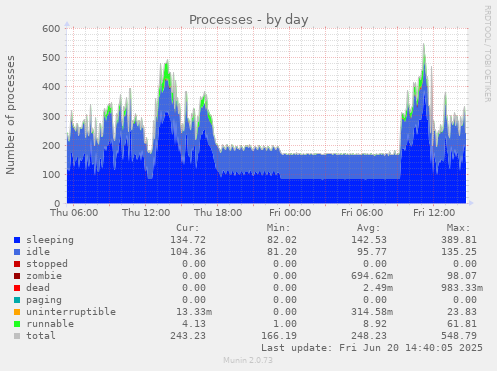This screenshot has height=371, width=497.
Task: Click runnable average value 8.92
Action: pos(375,324)
